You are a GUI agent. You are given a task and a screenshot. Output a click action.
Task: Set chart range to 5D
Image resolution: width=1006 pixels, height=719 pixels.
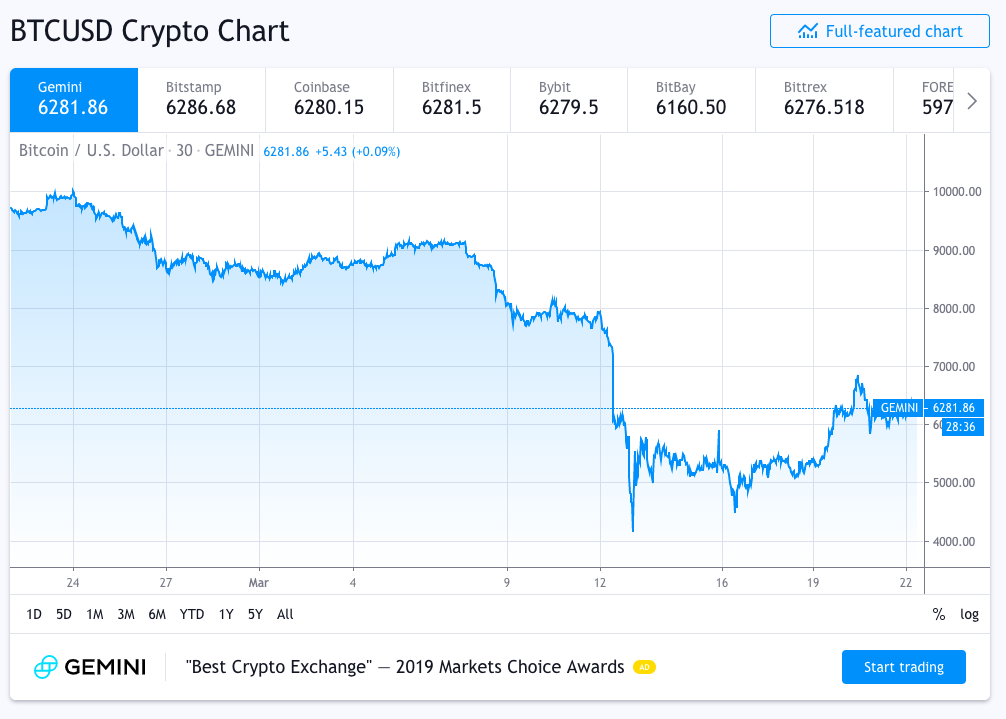64,614
